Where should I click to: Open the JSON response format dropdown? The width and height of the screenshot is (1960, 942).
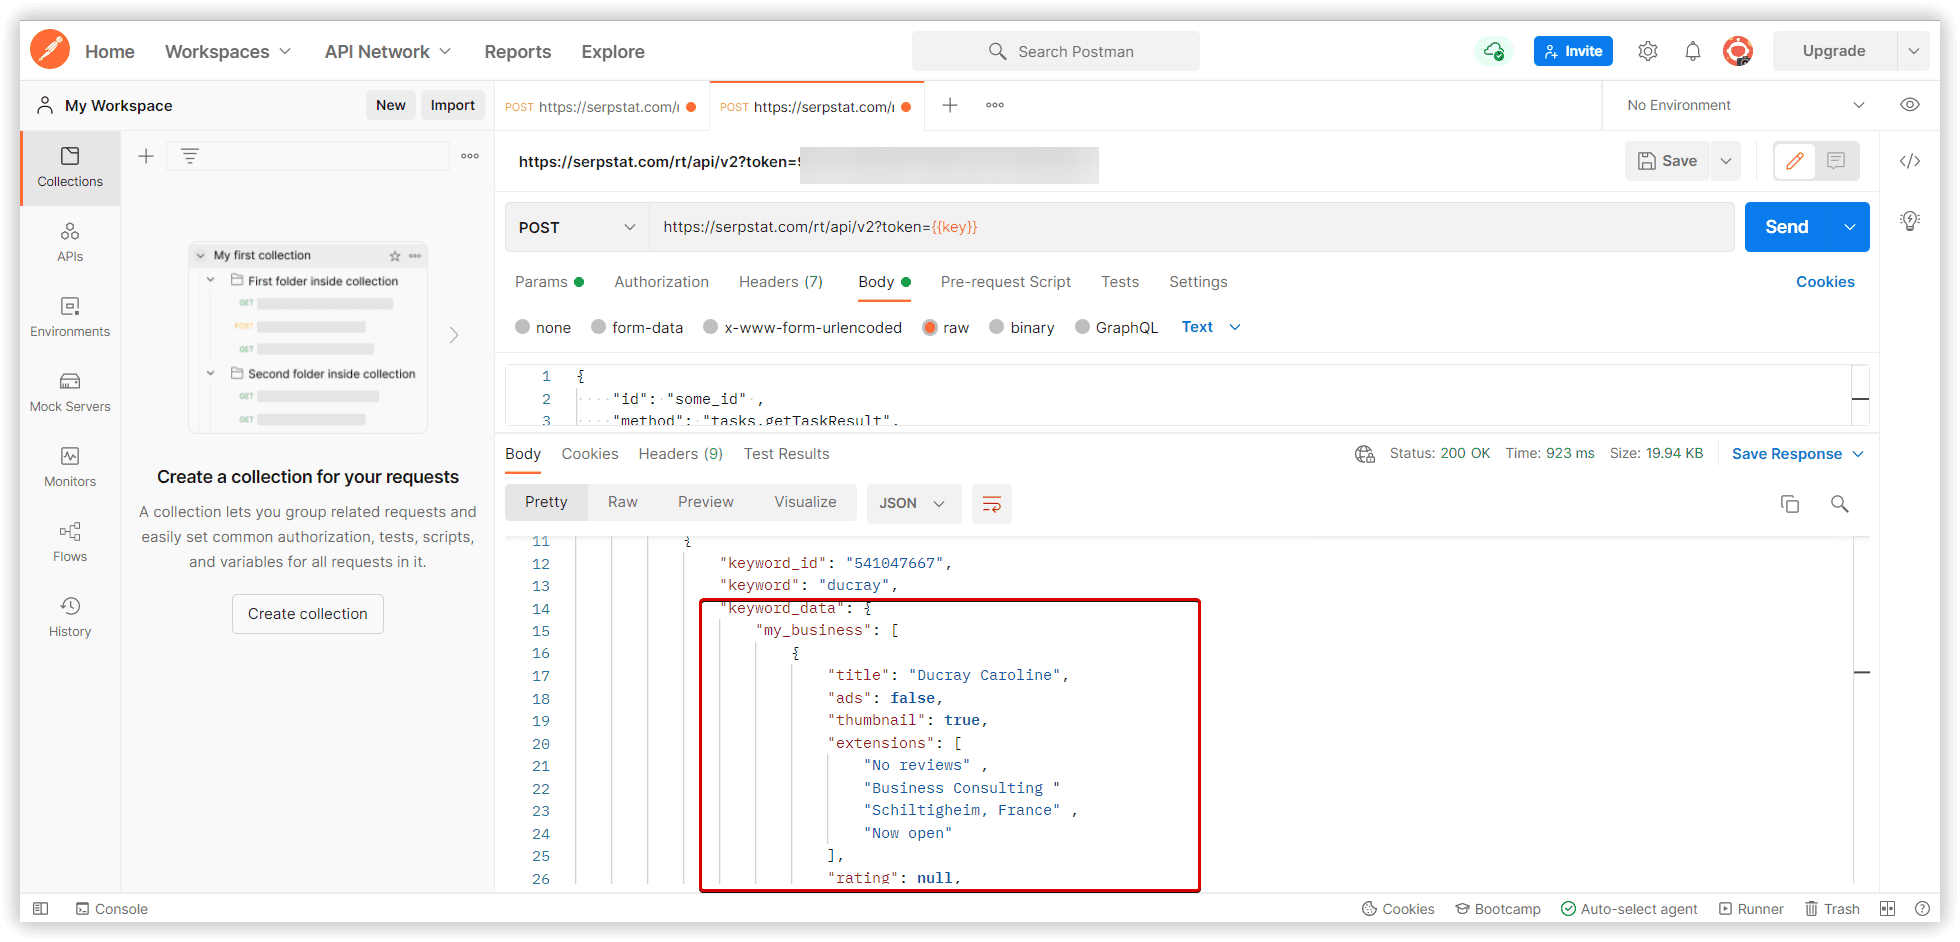913,504
